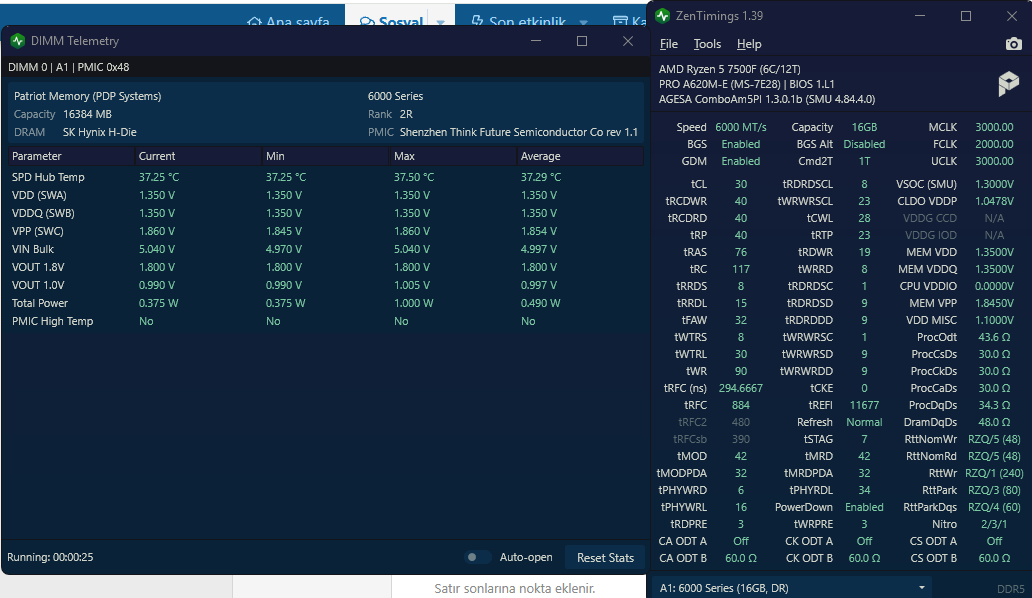Select the VPP (SWC) row label
The width and height of the screenshot is (1032, 598).
pyautogui.click(x=38, y=231)
